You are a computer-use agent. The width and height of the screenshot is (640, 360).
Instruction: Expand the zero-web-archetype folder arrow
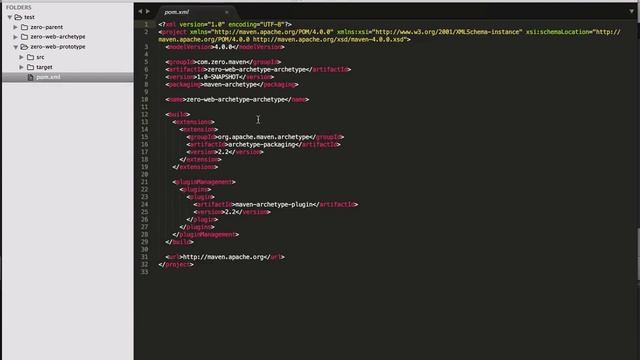(x=16, y=37)
